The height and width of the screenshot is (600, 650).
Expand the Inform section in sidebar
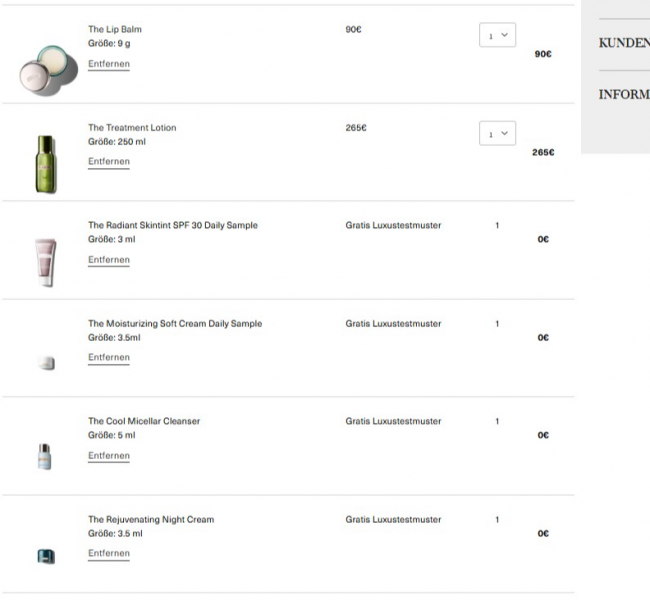[x=623, y=96]
